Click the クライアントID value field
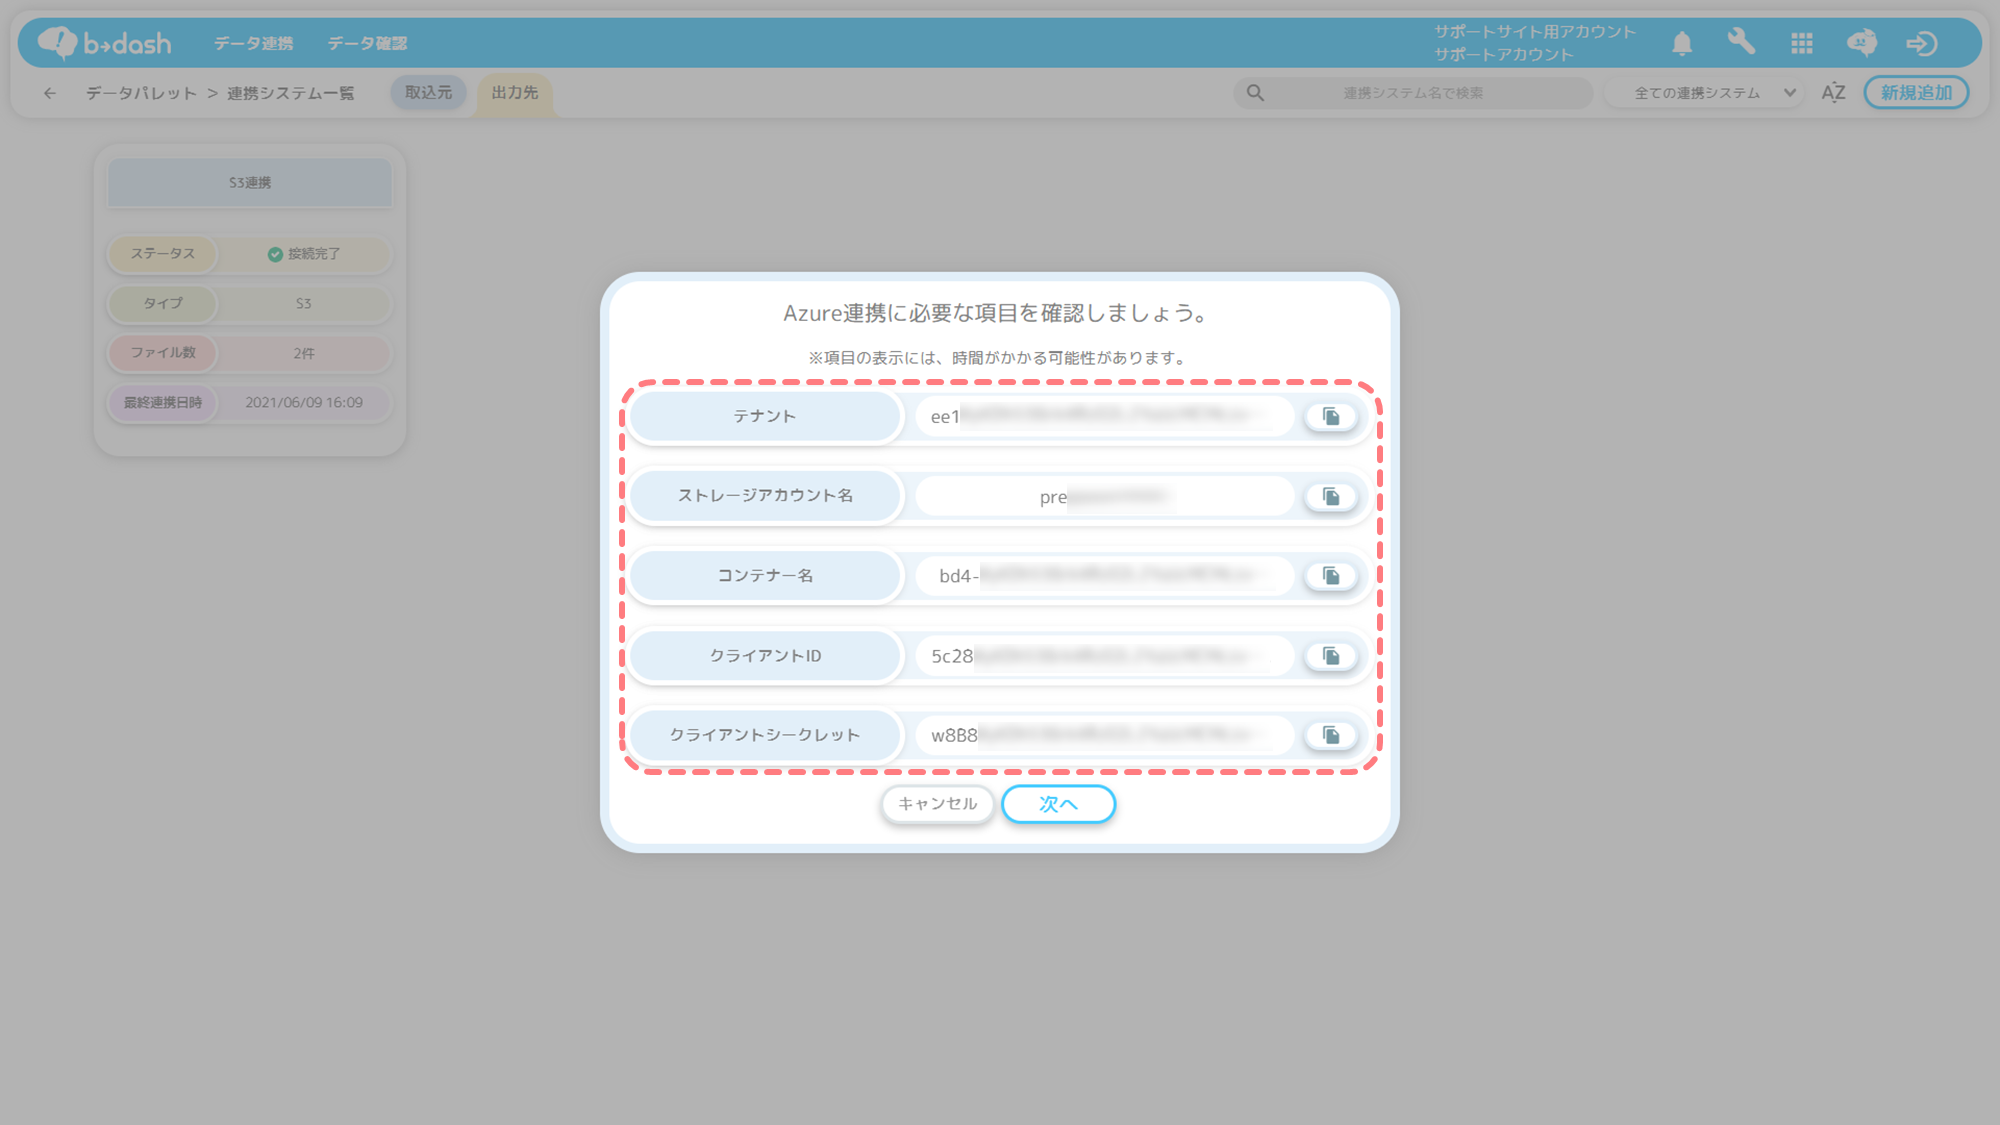This screenshot has height=1125, width=2000. click(x=1104, y=656)
